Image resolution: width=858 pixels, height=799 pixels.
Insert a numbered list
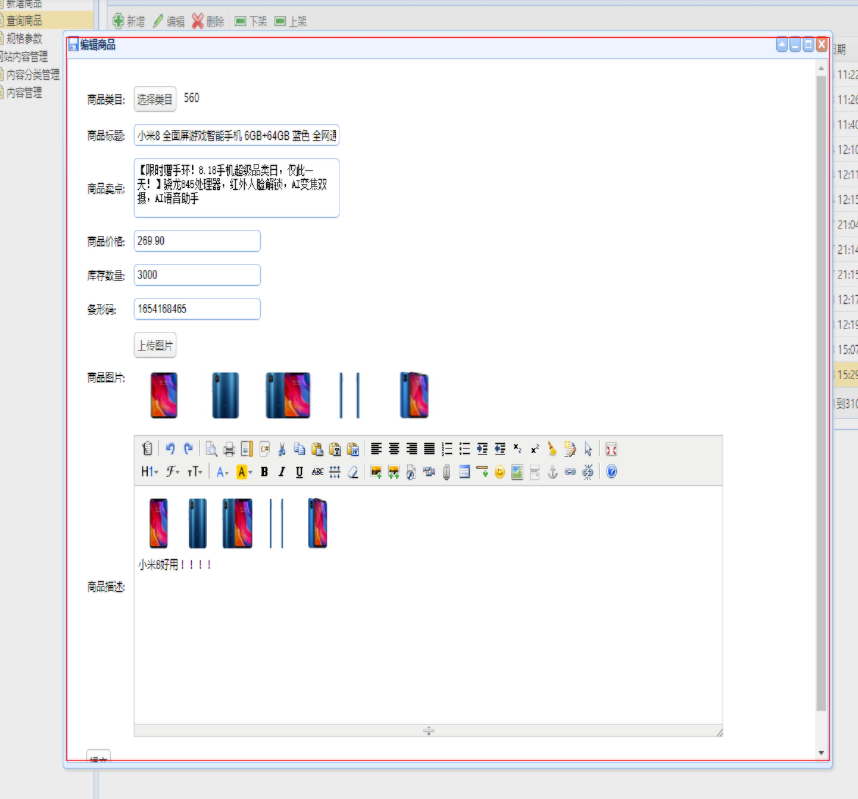(x=447, y=449)
